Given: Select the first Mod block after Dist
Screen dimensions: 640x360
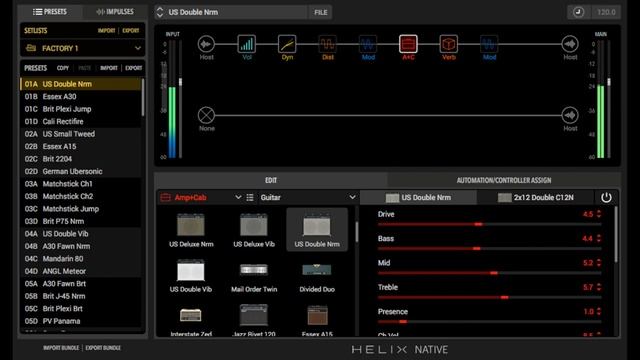Looking at the screenshot, I should point(368,44).
